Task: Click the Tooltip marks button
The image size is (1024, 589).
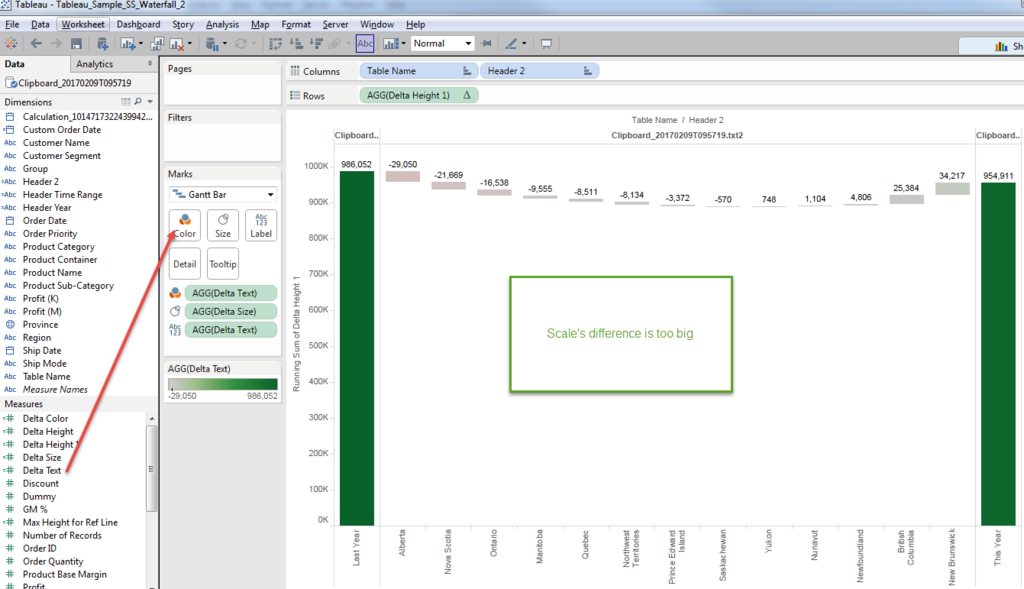Action: click(x=223, y=264)
